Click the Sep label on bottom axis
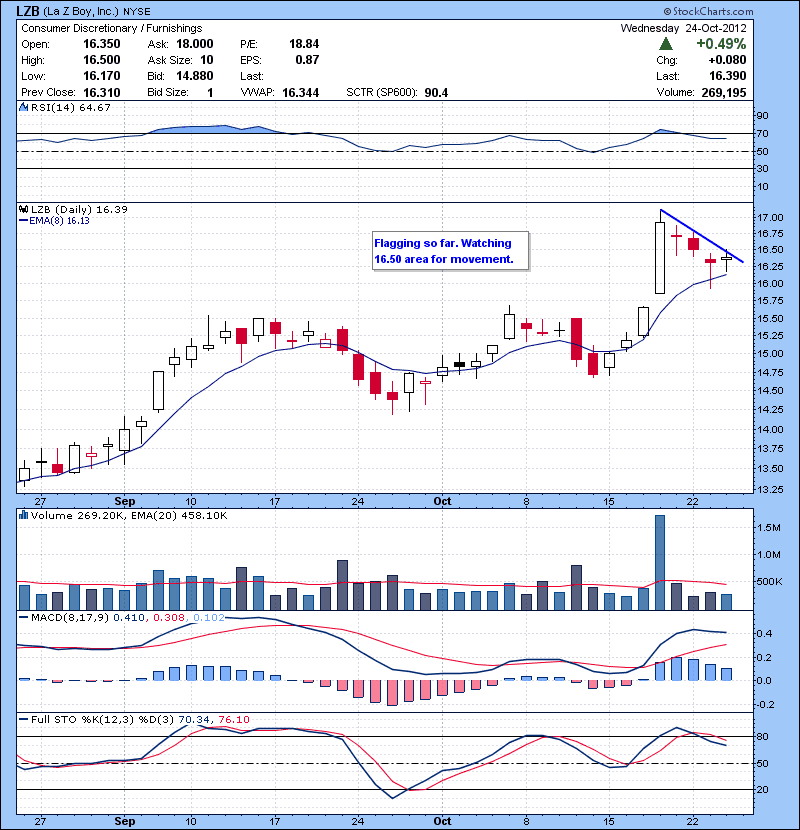 125,821
